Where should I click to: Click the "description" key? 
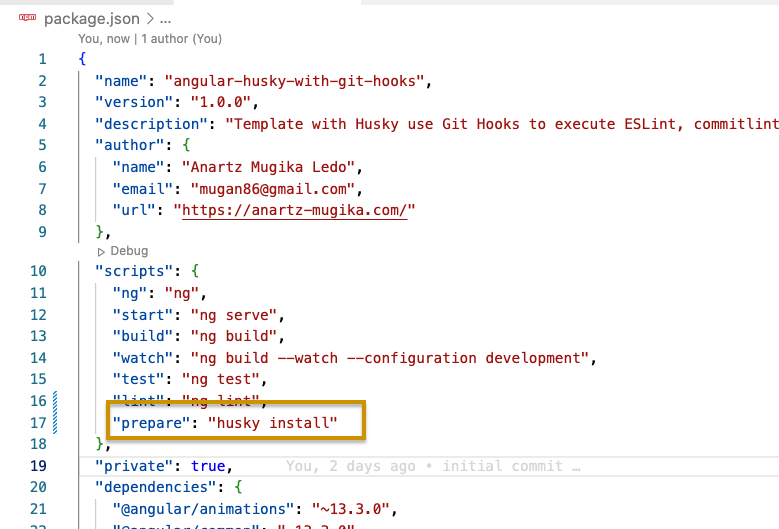click(151, 124)
